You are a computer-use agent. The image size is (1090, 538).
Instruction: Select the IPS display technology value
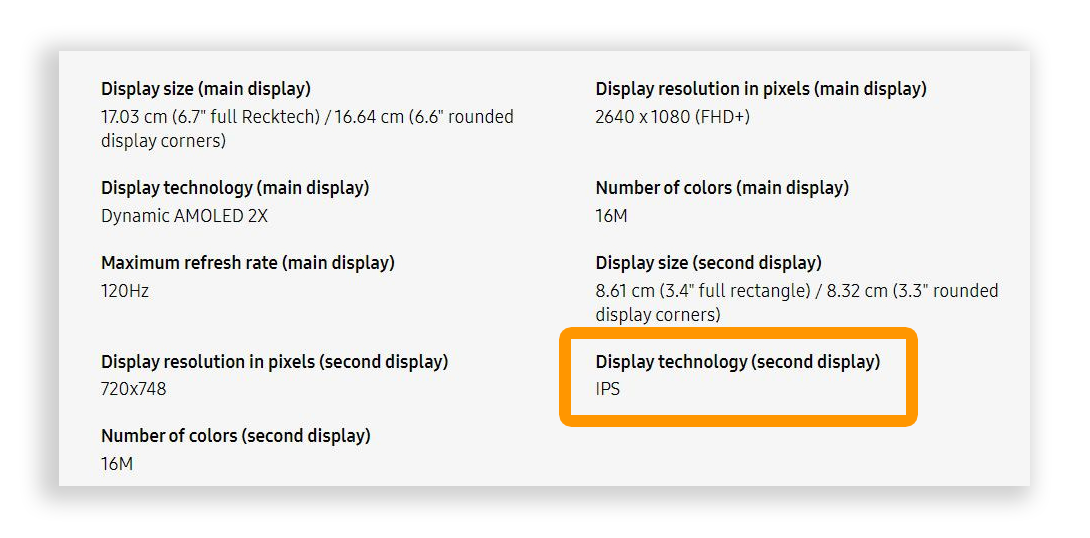607,389
